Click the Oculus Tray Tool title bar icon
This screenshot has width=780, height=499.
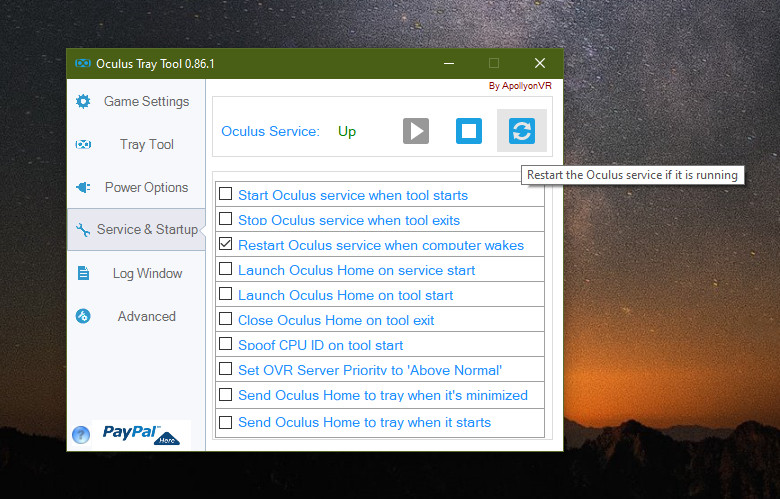[x=83, y=63]
